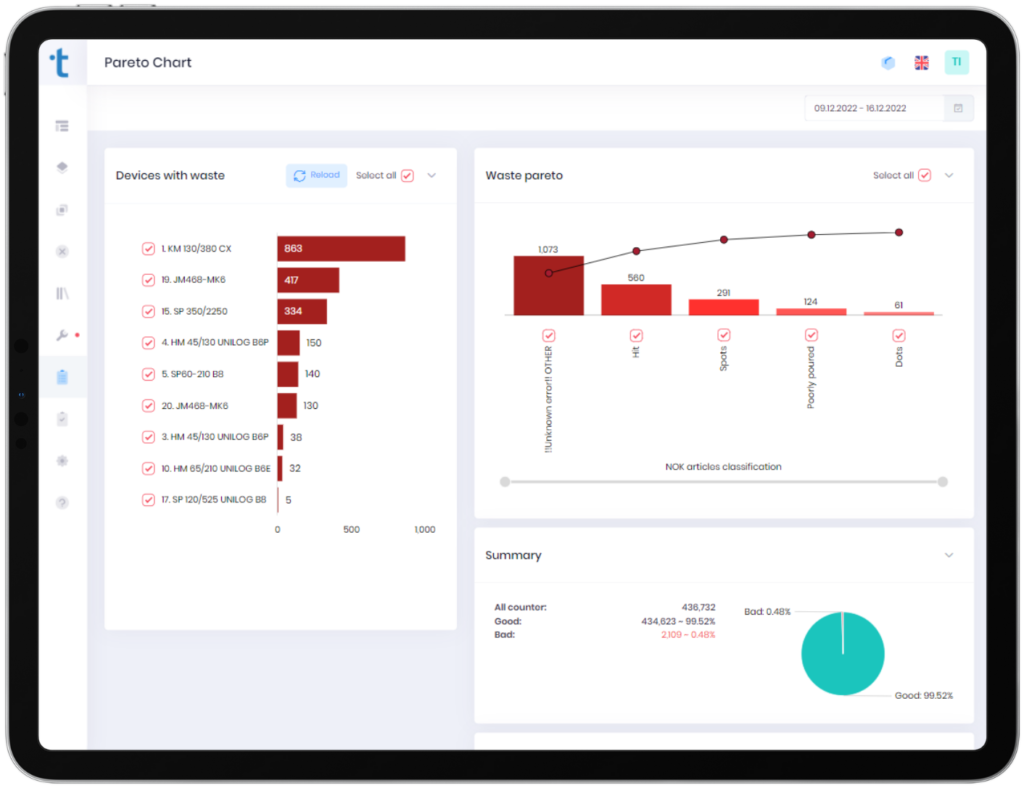
Task: Open the question mark help icon
Action: pyautogui.click(x=62, y=502)
